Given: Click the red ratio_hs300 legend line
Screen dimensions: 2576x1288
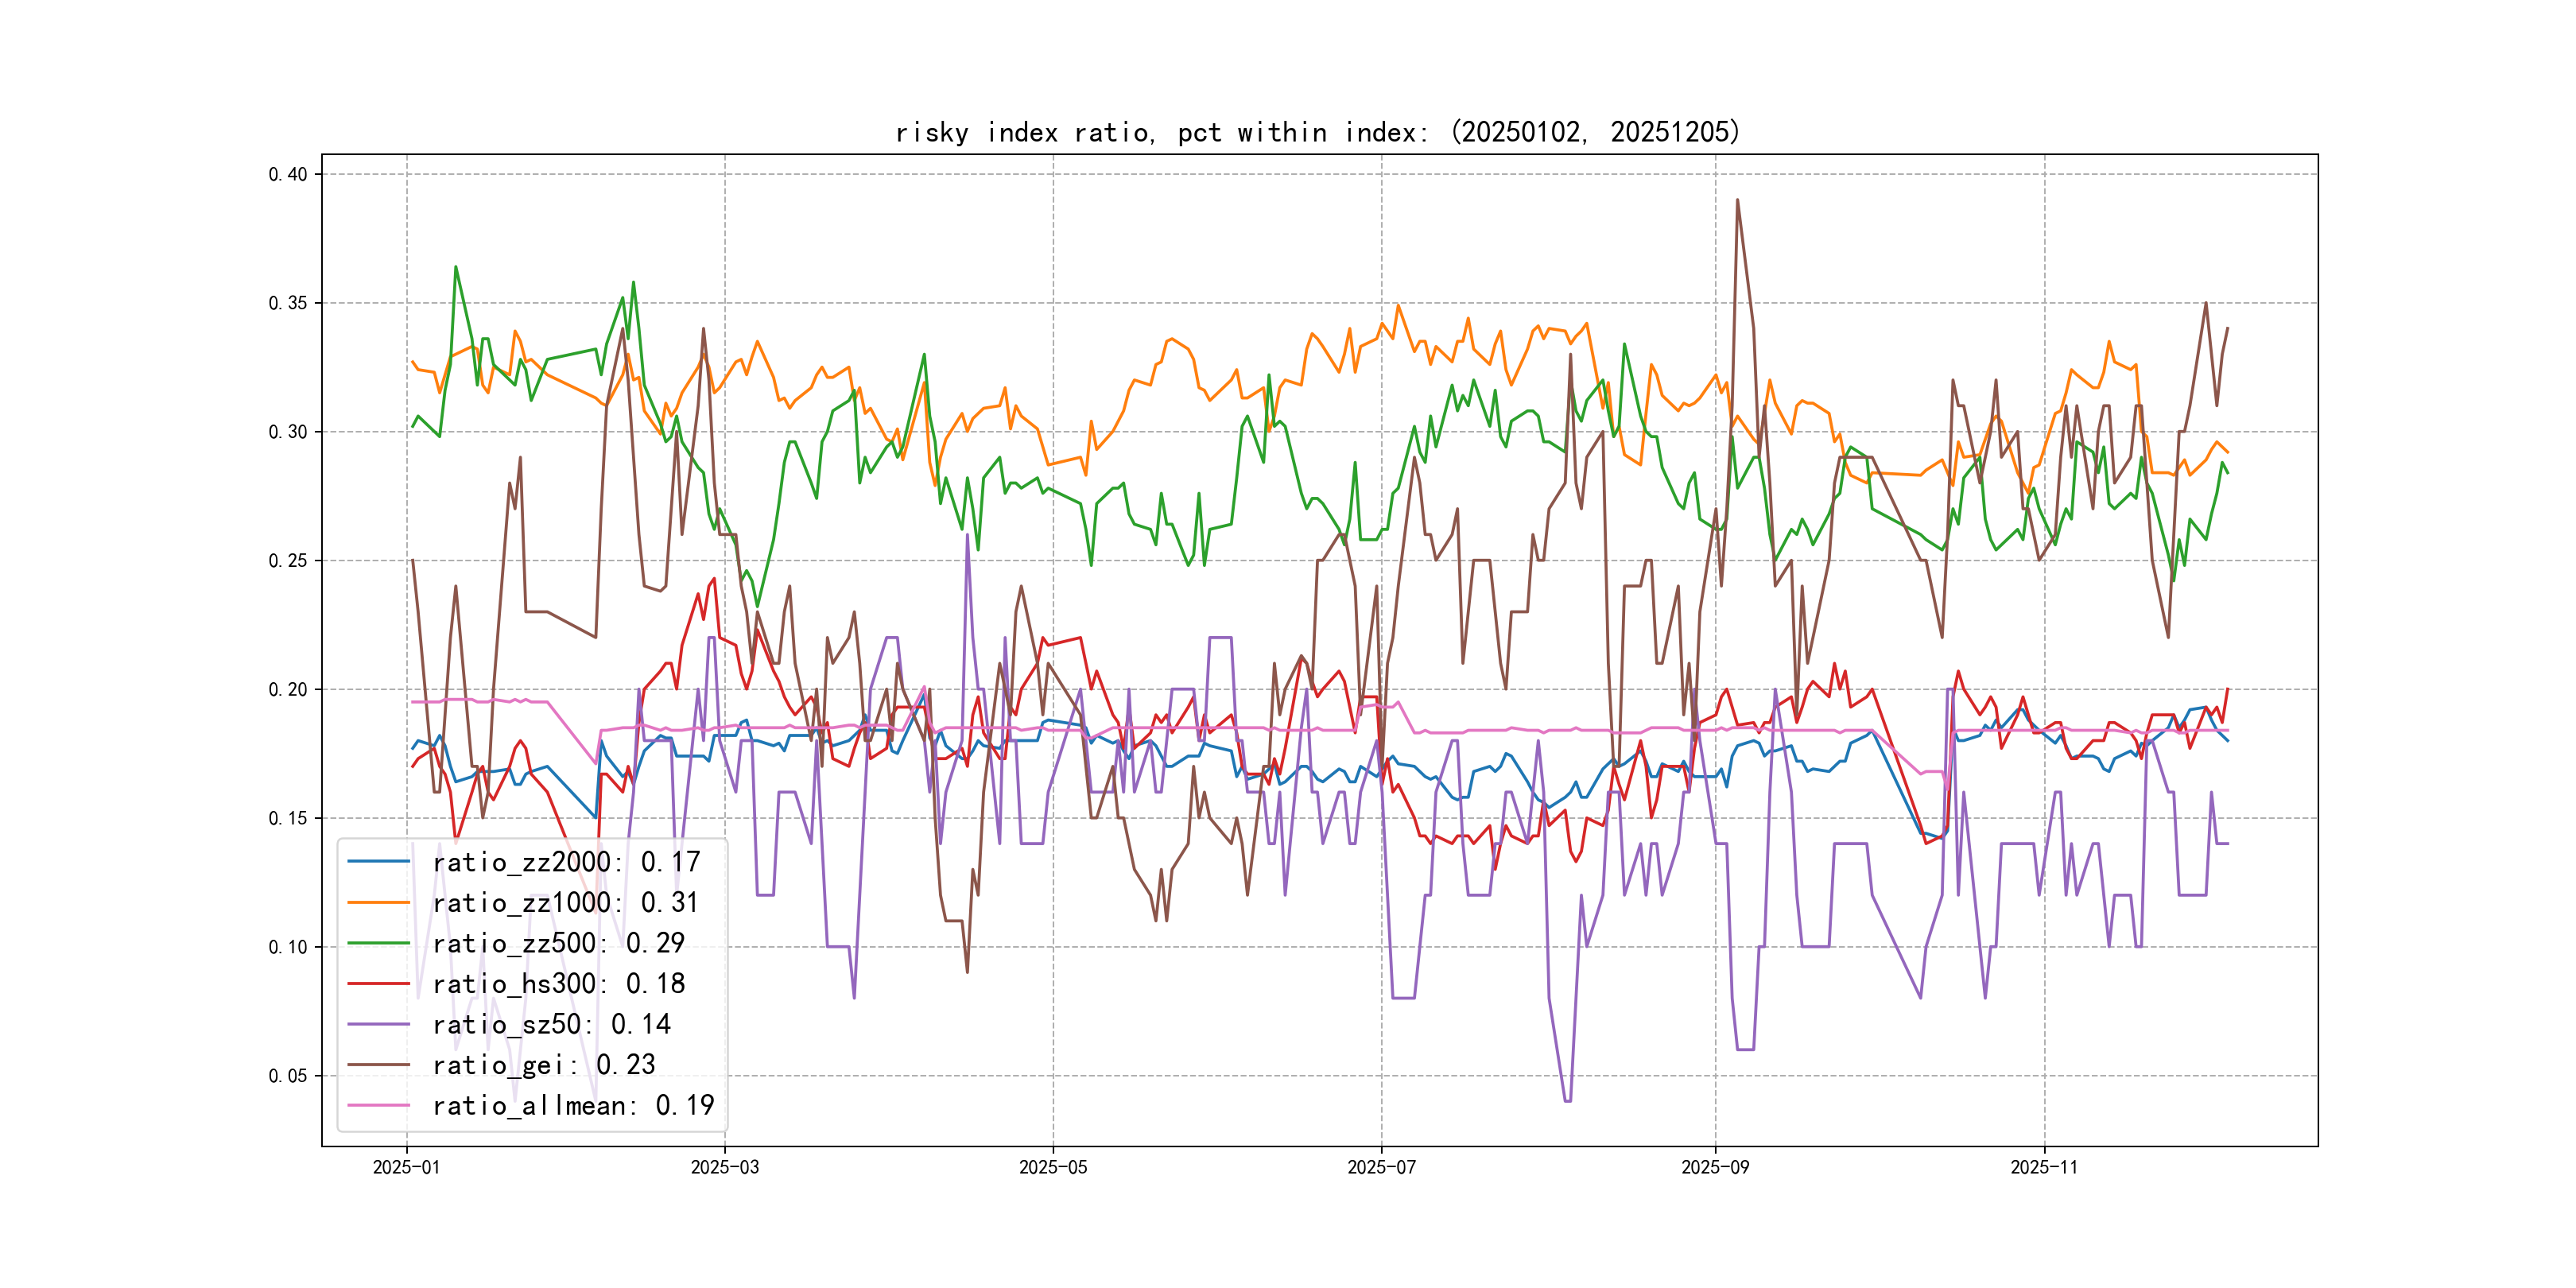Looking at the screenshot, I should tap(378, 983).
